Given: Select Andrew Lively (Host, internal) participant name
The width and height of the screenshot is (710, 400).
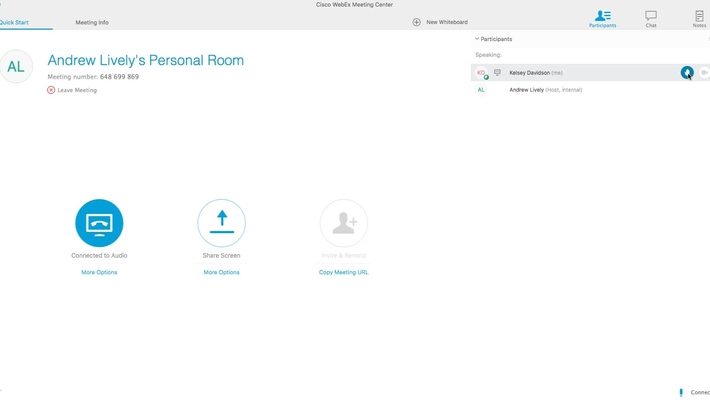Looking at the screenshot, I should [x=546, y=90].
